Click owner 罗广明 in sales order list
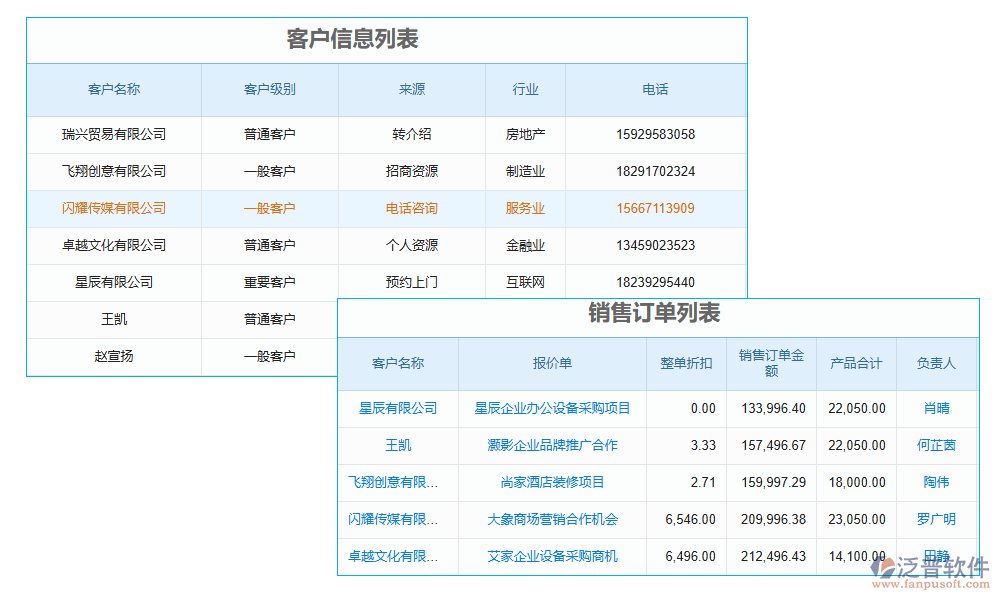 click(x=936, y=519)
